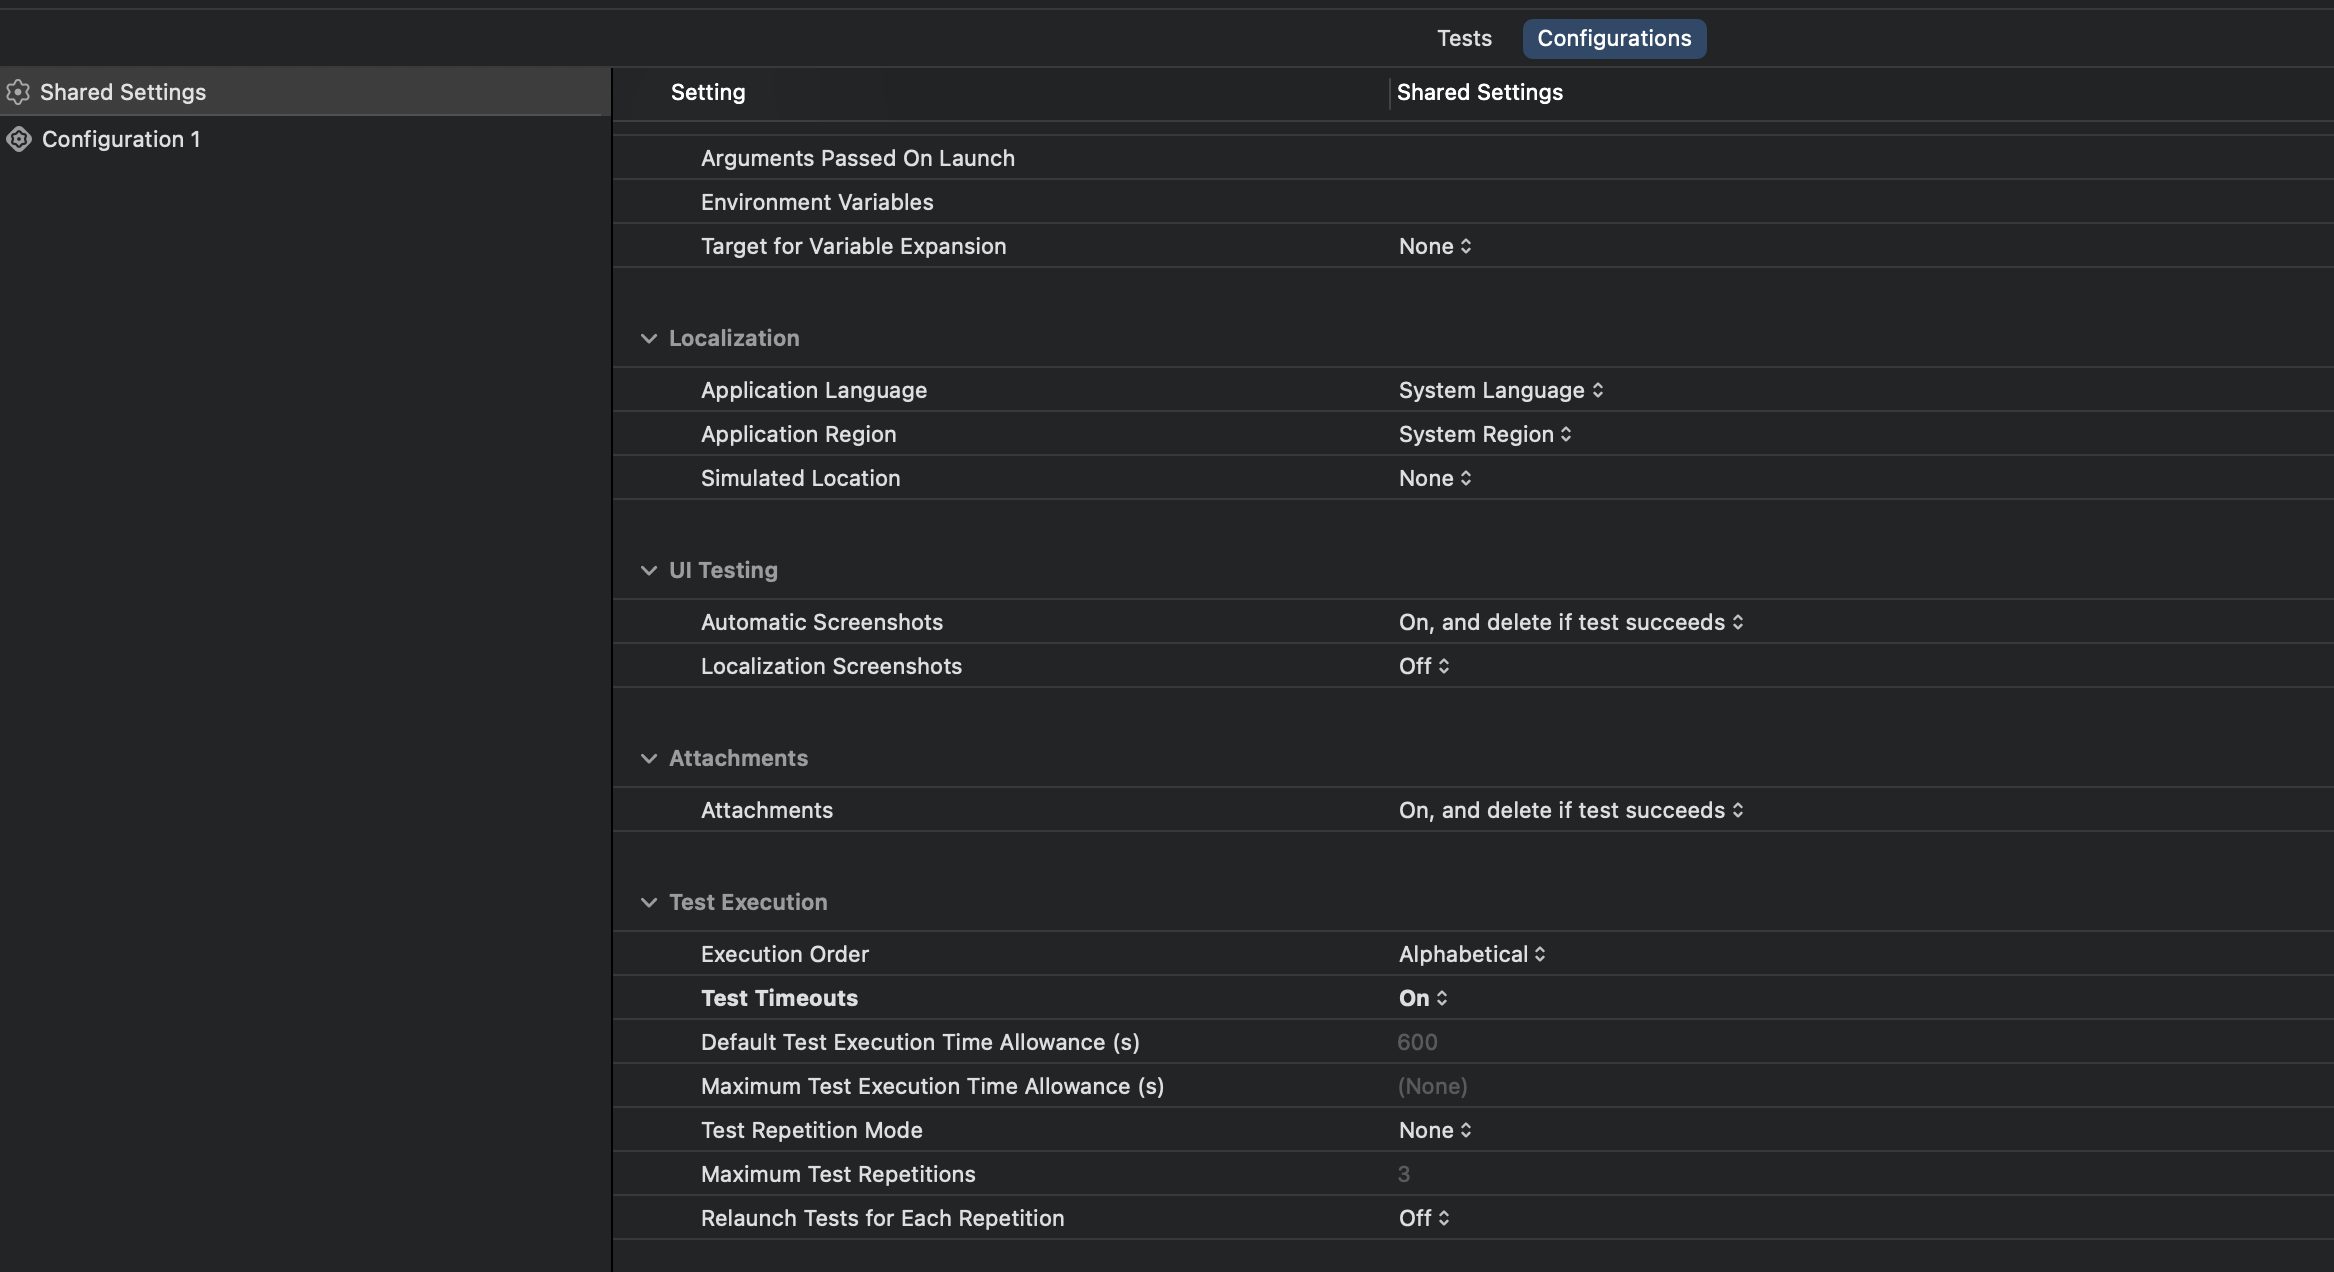Switch to the Tests tab
The width and height of the screenshot is (2334, 1272).
click(x=1464, y=38)
